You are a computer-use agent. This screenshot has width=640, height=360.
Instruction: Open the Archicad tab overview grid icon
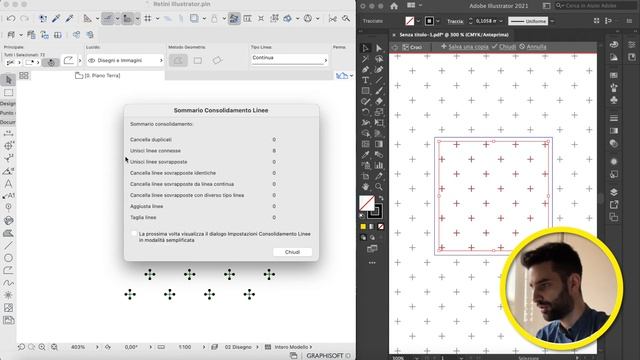pyautogui.click(x=24, y=76)
